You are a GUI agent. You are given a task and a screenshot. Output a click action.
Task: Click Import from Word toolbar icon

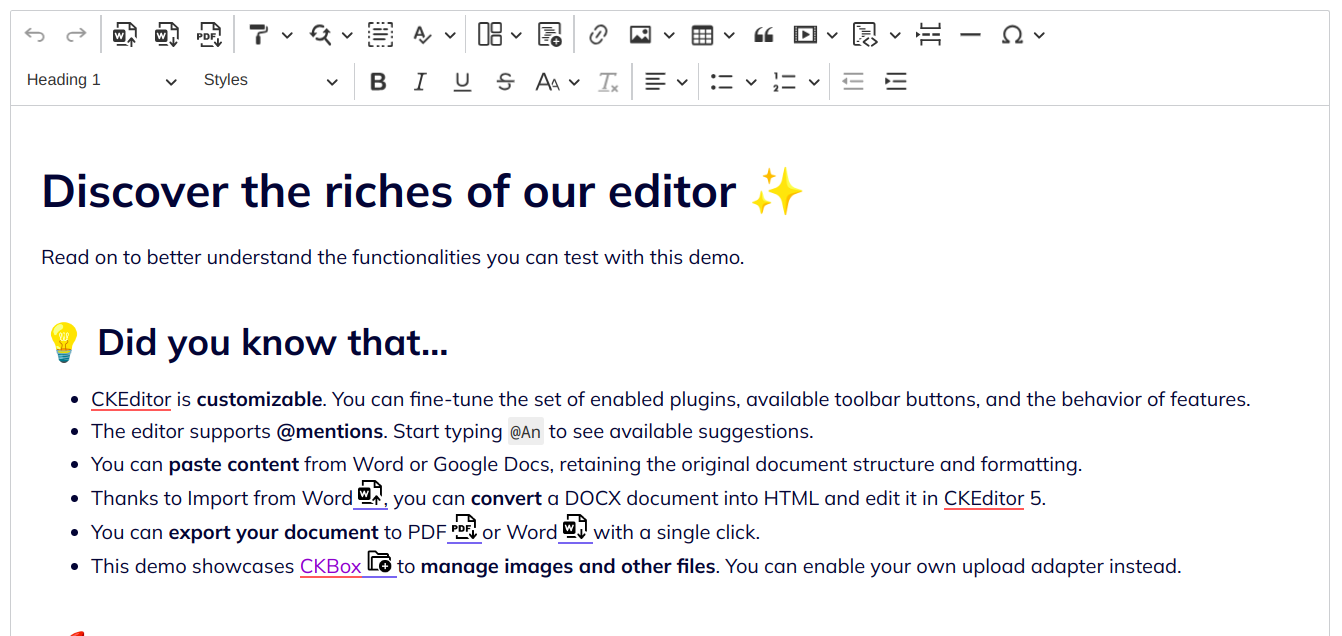pos(125,35)
